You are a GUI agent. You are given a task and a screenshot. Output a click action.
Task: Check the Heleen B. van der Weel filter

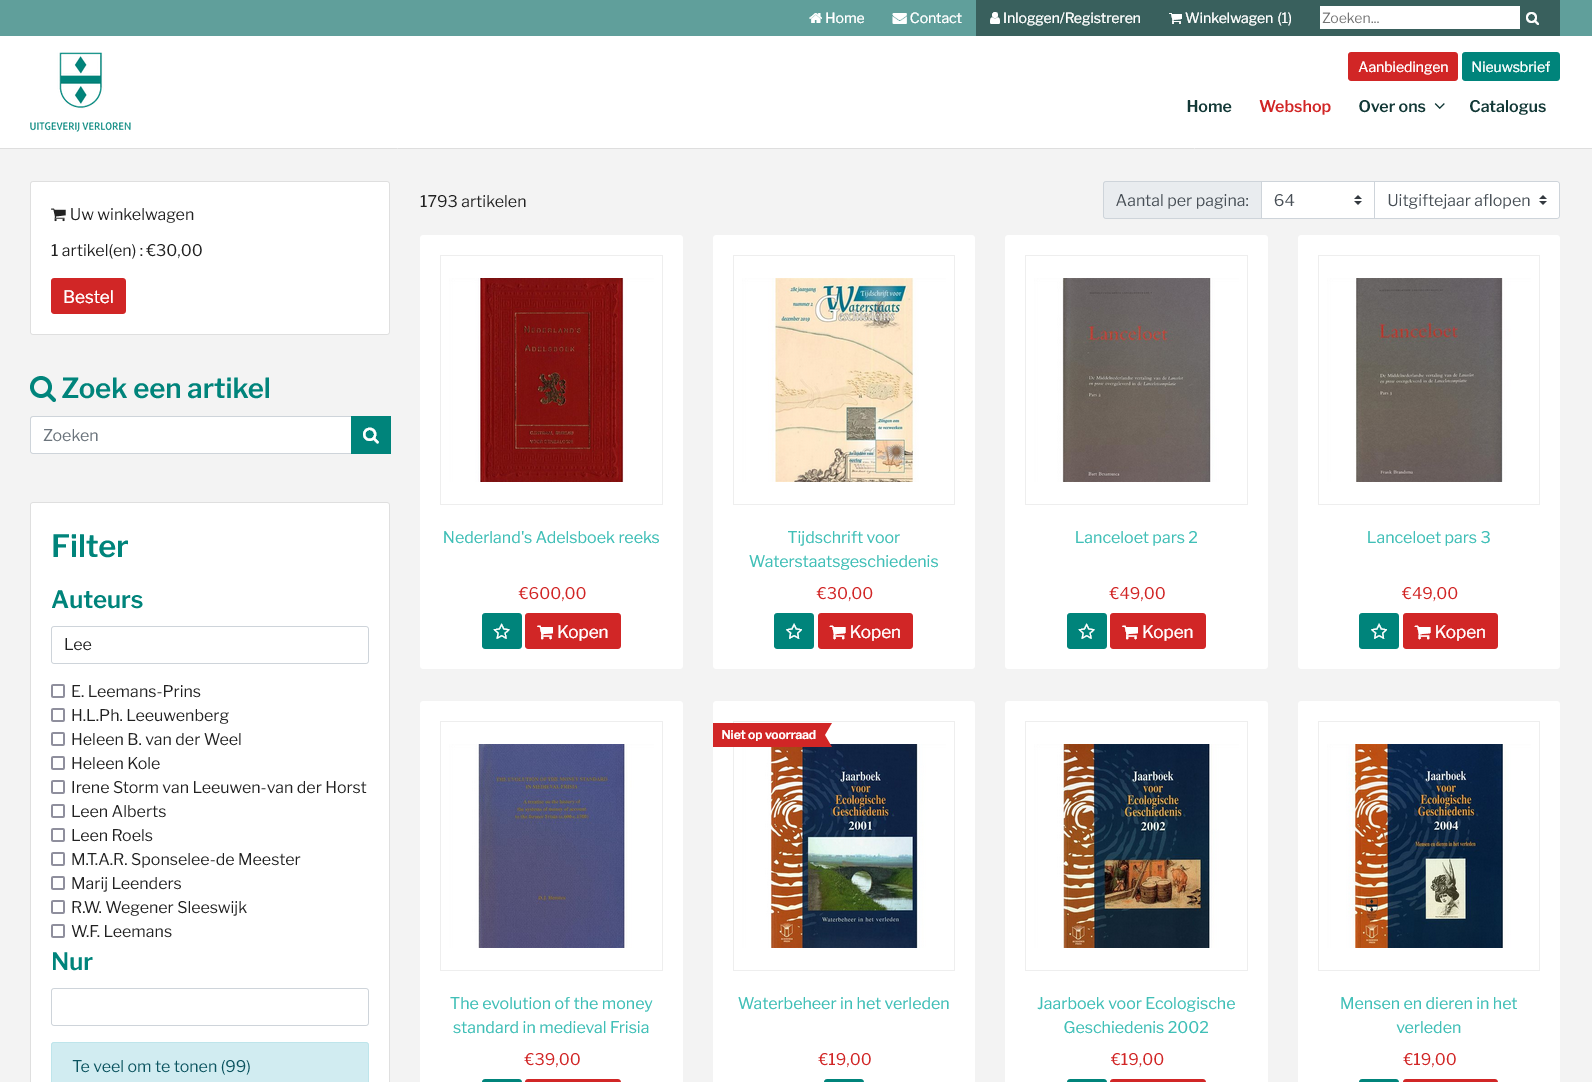58,739
